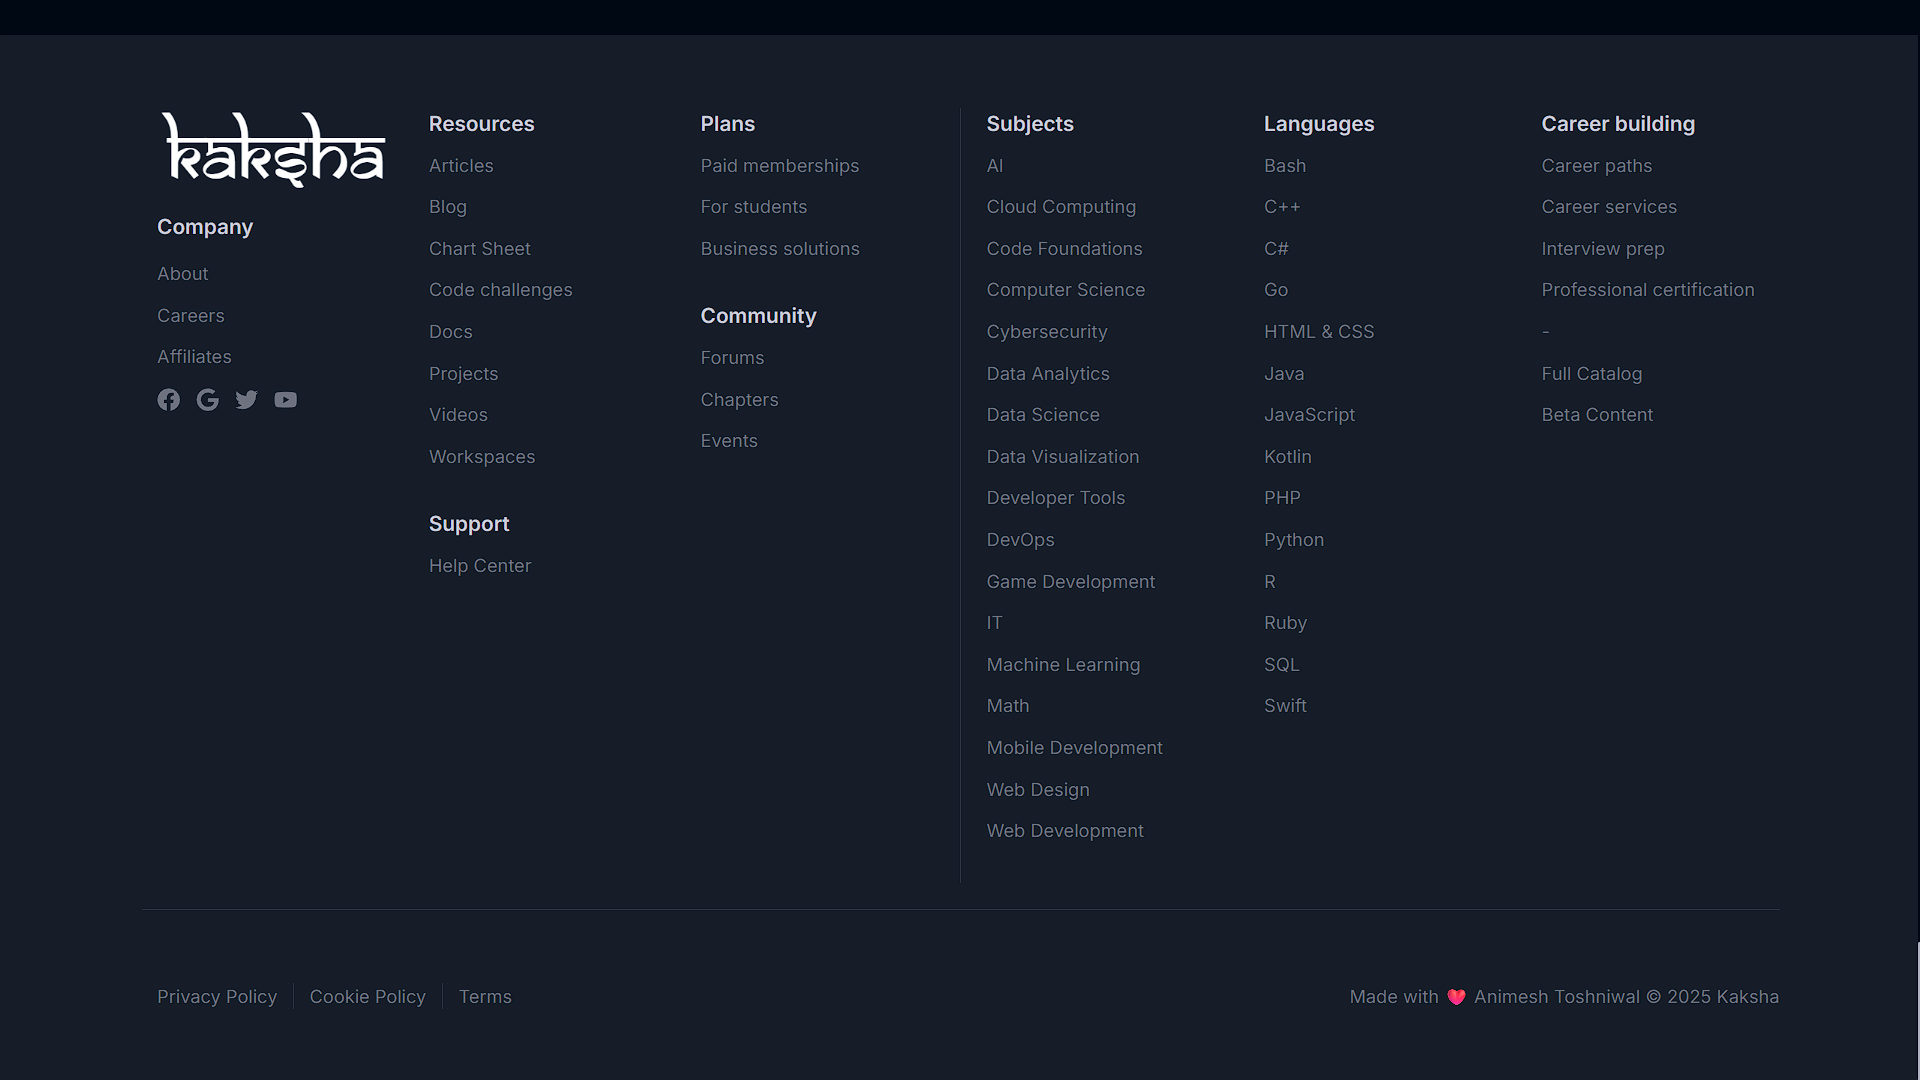Open Game Development subject
1920x1080 pixels.
pyautogui.click(x=1071, y=582)
